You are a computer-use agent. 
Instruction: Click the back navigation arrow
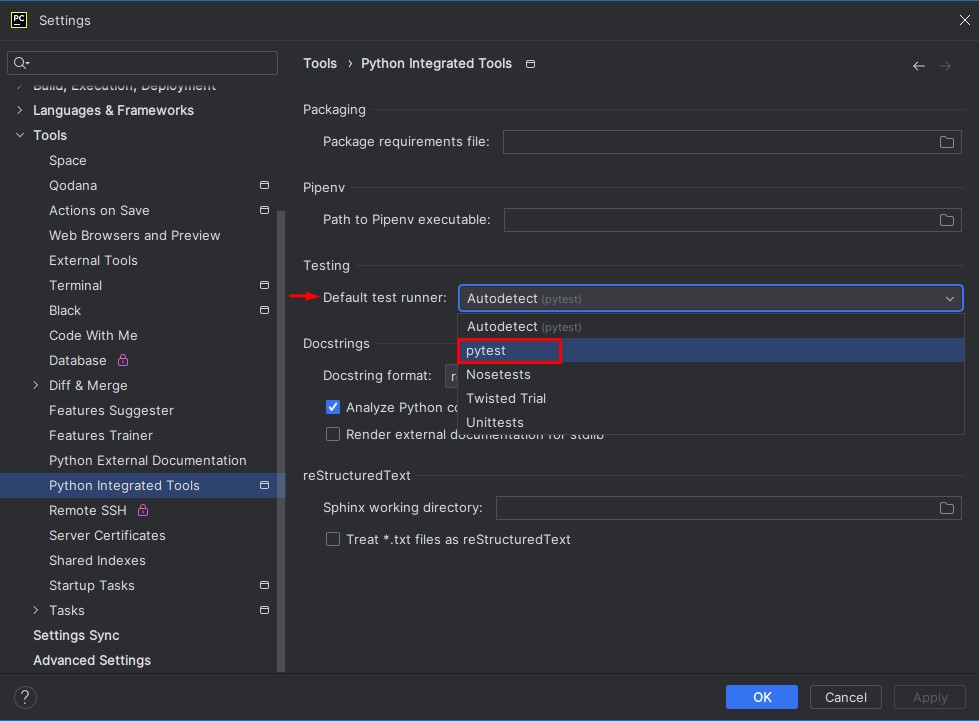coord(918,66)
